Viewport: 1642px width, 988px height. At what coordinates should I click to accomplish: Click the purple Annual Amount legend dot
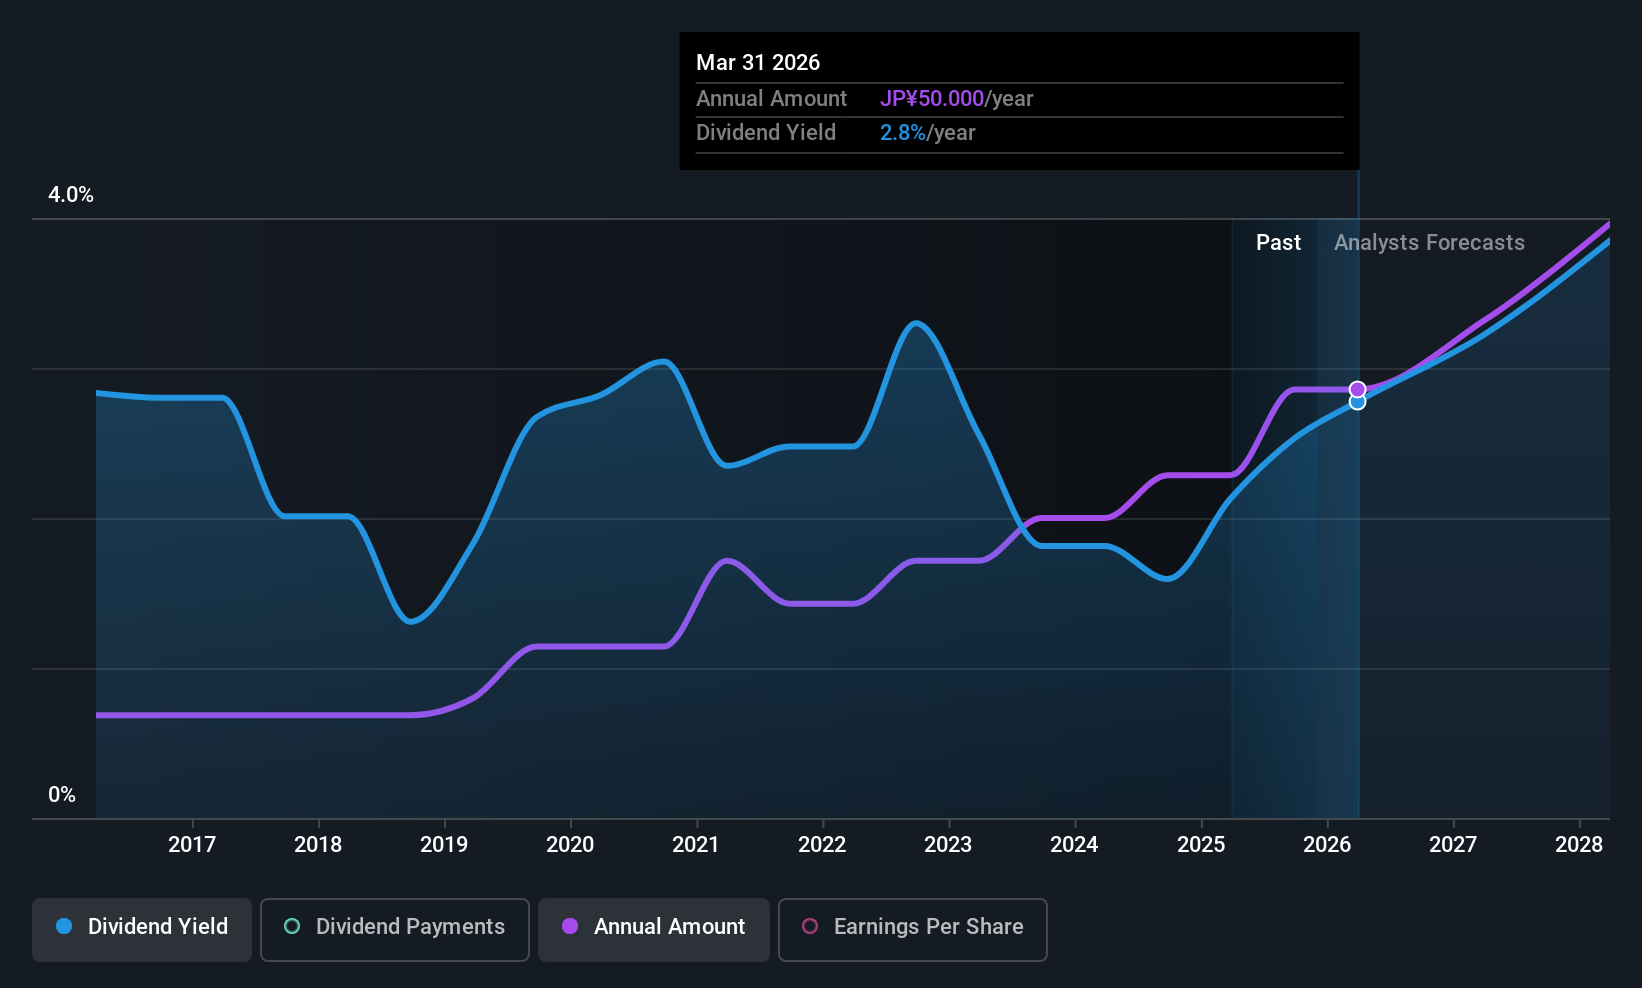(x=570, y=927)
